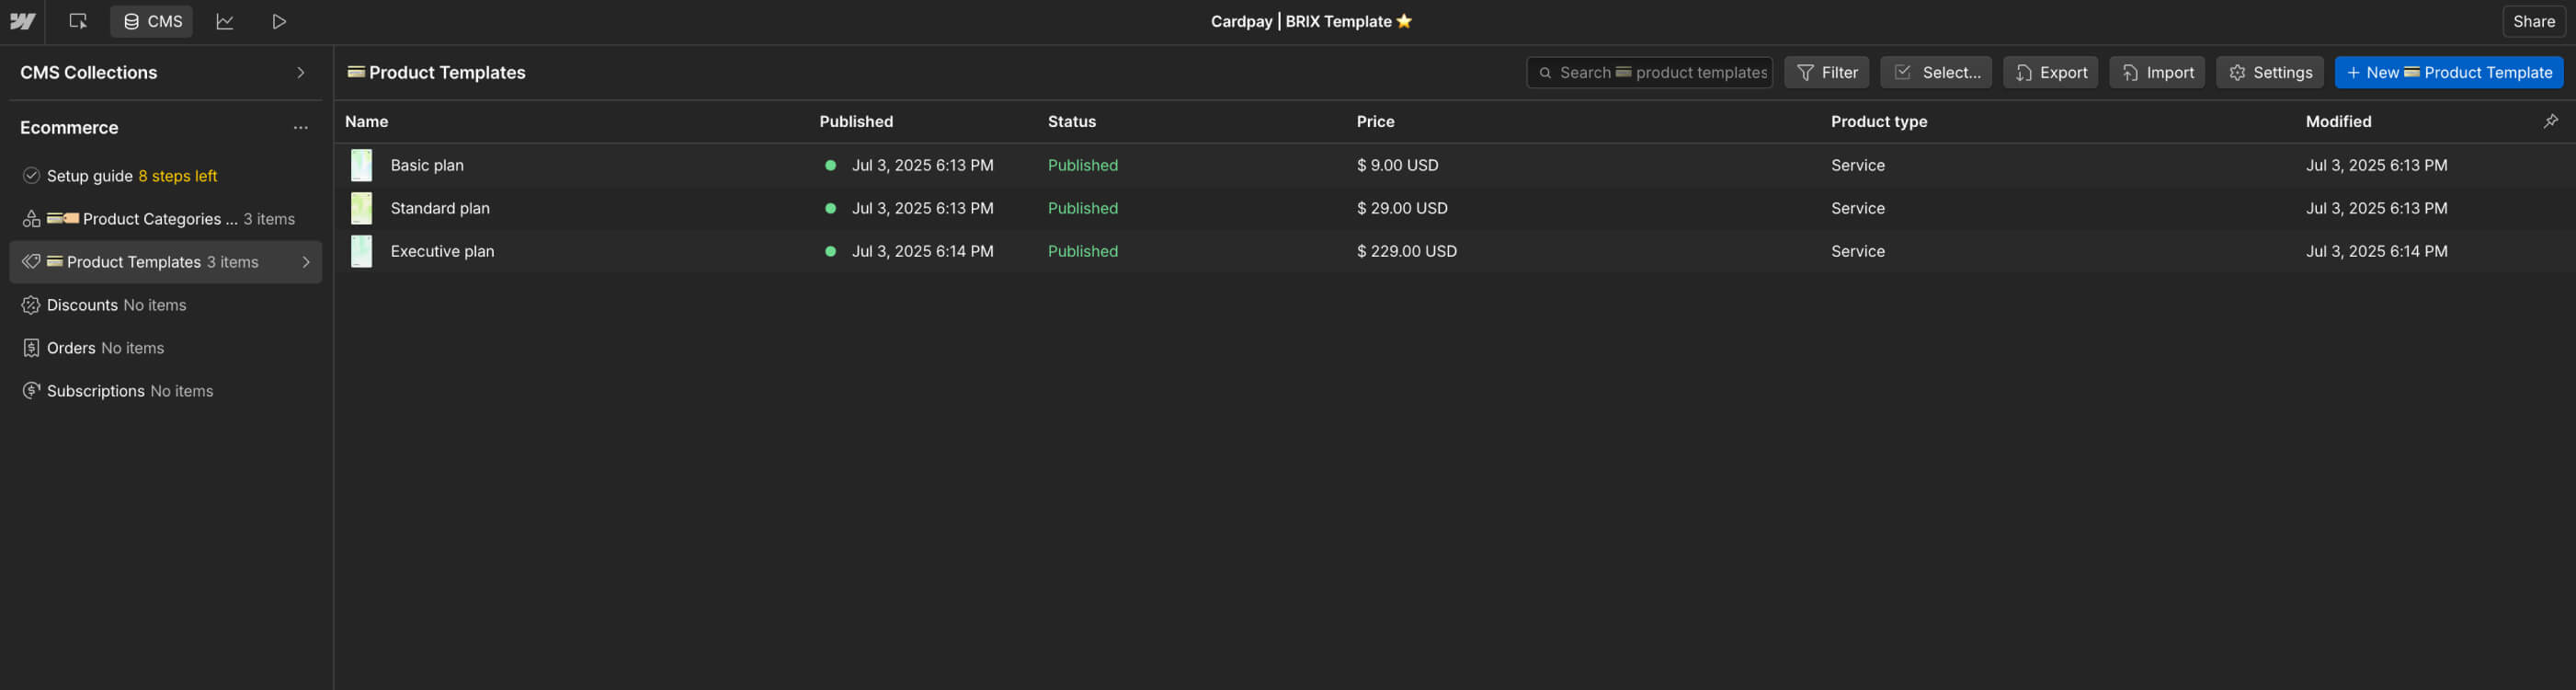Open collection Settings

(x=2269, y=72)
